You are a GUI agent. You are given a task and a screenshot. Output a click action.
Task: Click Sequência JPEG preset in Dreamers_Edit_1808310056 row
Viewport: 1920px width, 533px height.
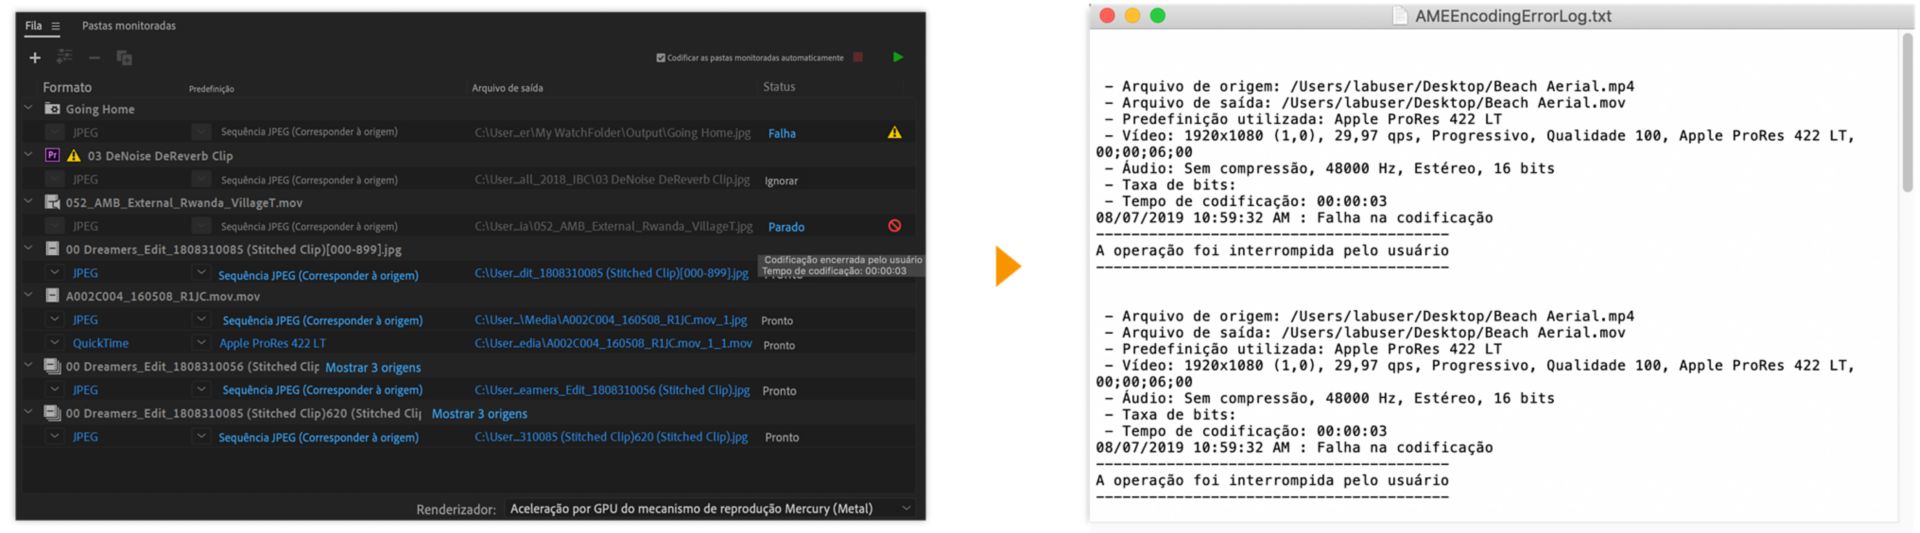322,390
